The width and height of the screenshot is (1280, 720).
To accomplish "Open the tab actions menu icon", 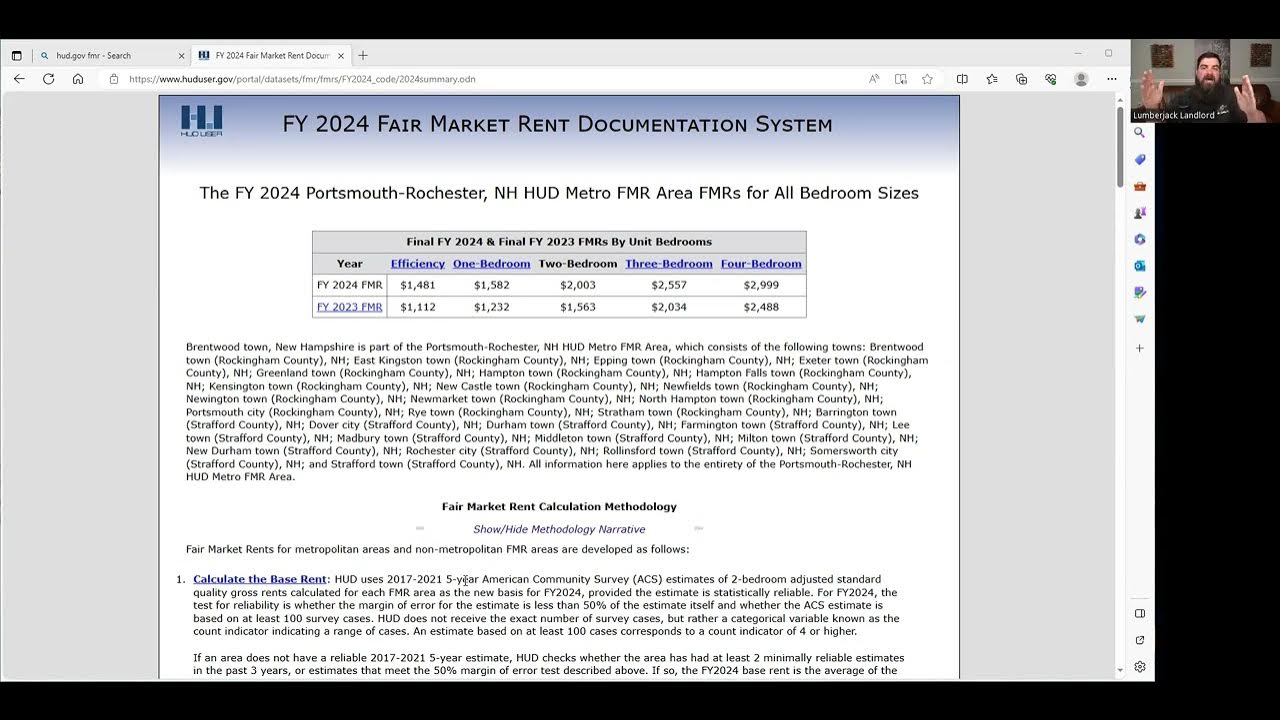I will tap(16, 56).
